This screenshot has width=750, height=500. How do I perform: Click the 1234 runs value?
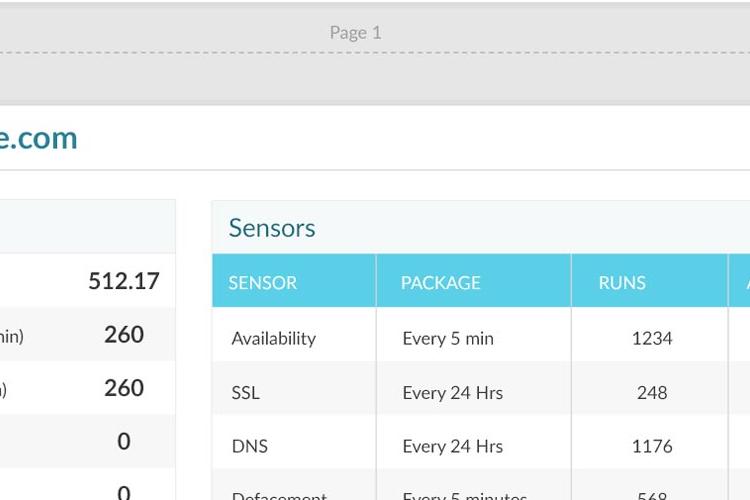pyautogui.click(x=652, y=339)
